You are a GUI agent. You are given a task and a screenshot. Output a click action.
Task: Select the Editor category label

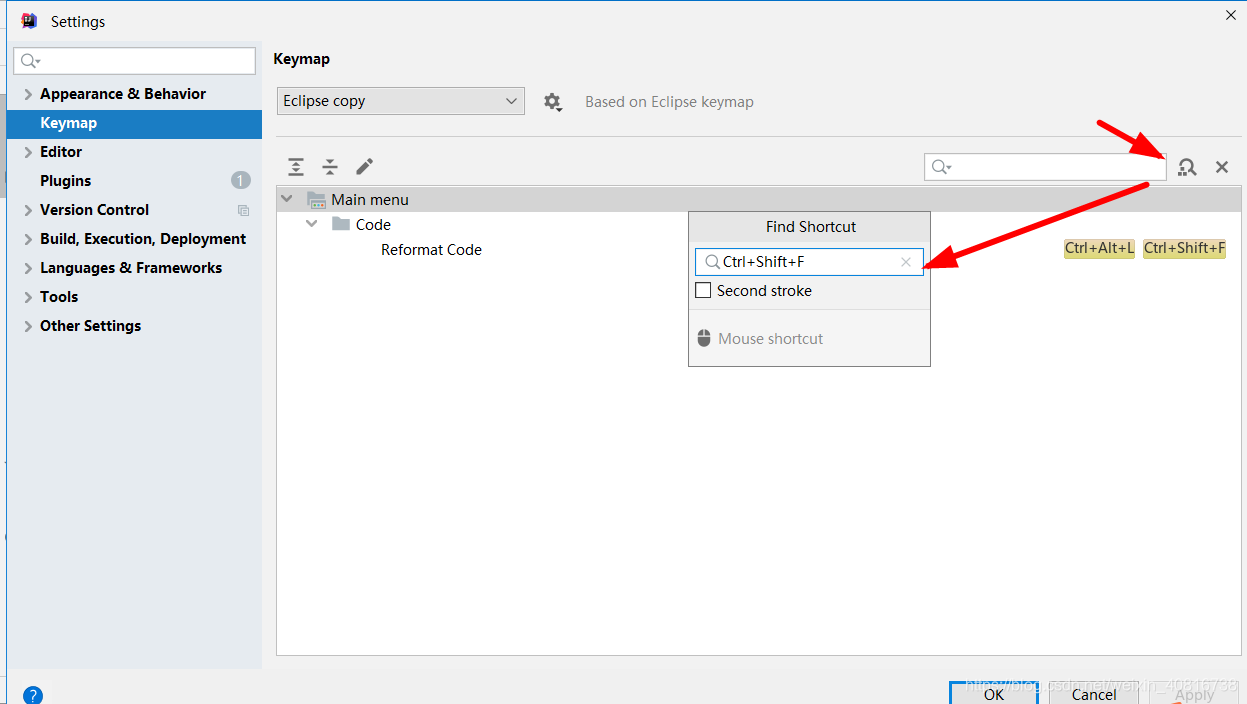tap(61, 152)
